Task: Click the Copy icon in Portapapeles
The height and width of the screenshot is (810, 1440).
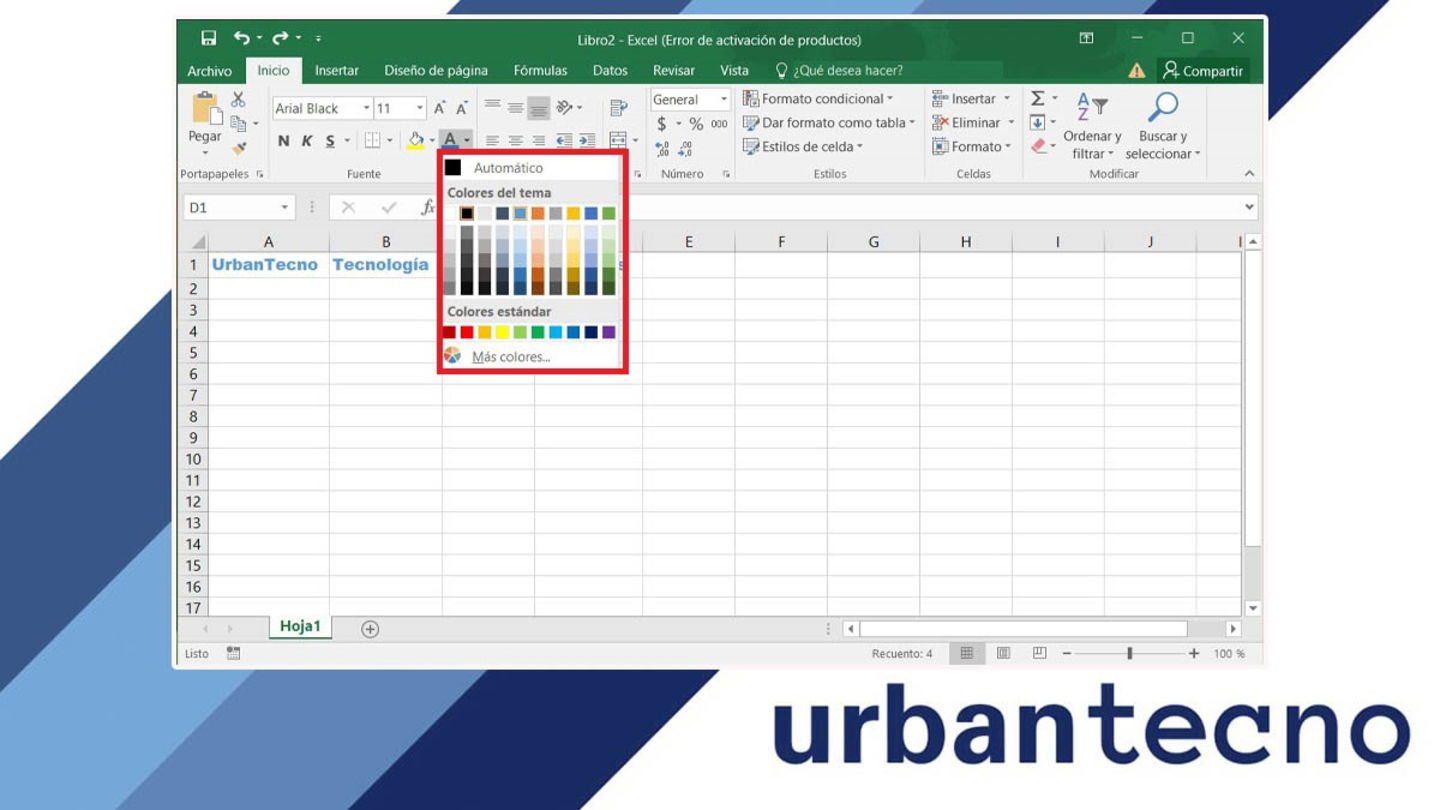Action: click(238, 124)
